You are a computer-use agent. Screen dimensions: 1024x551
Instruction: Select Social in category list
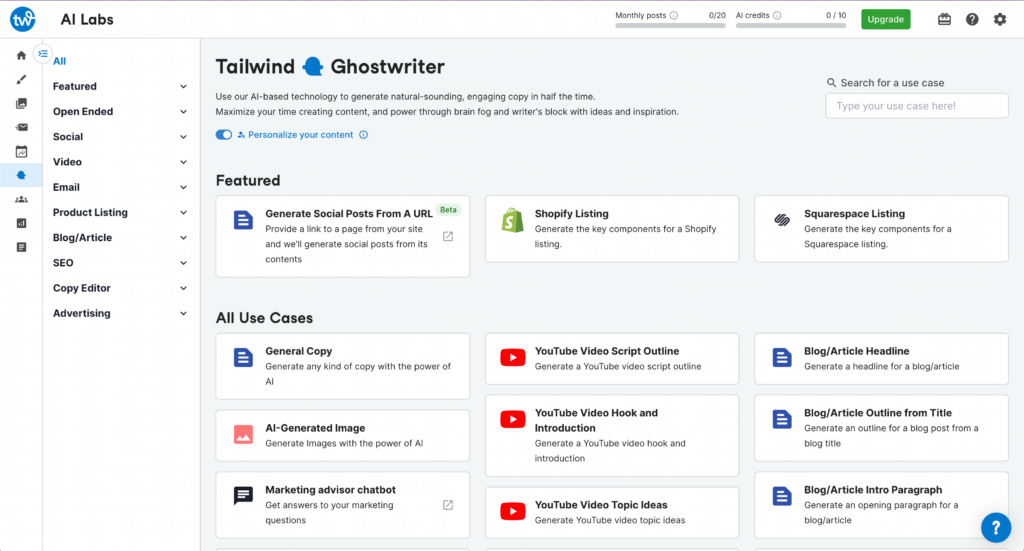point(68,136)
